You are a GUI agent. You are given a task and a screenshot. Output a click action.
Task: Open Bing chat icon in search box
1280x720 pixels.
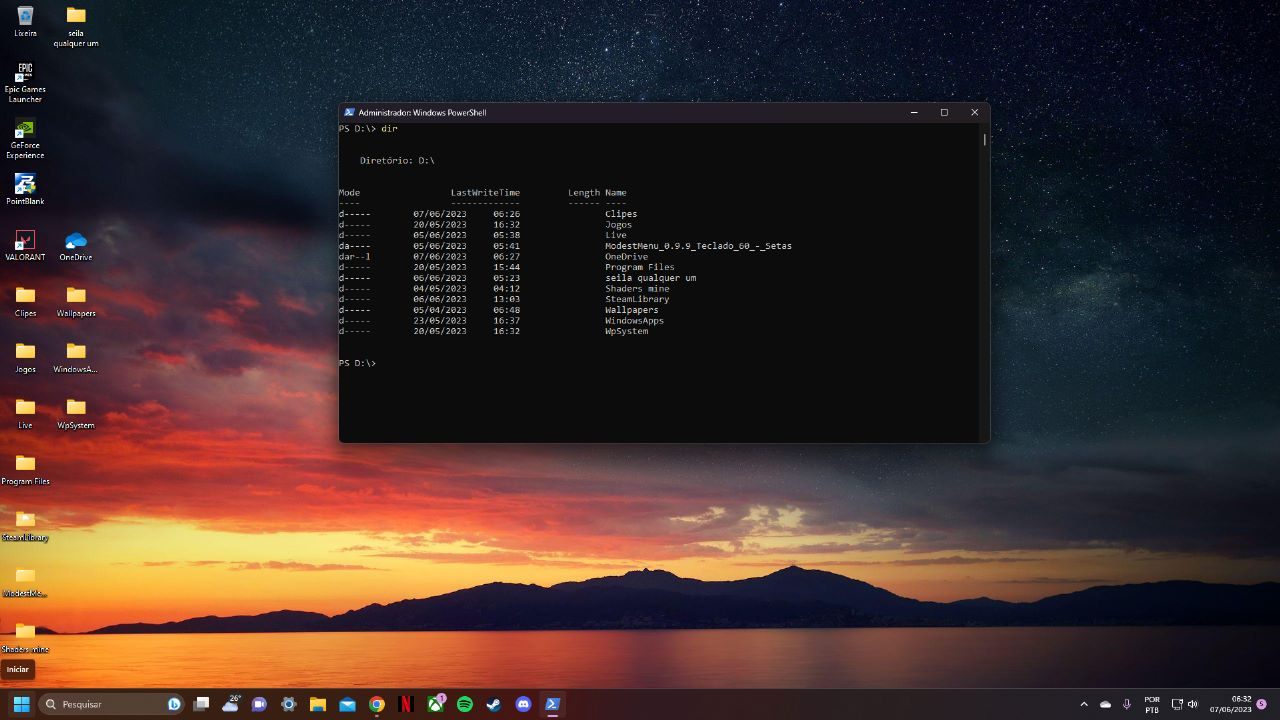tap(174, 704)
